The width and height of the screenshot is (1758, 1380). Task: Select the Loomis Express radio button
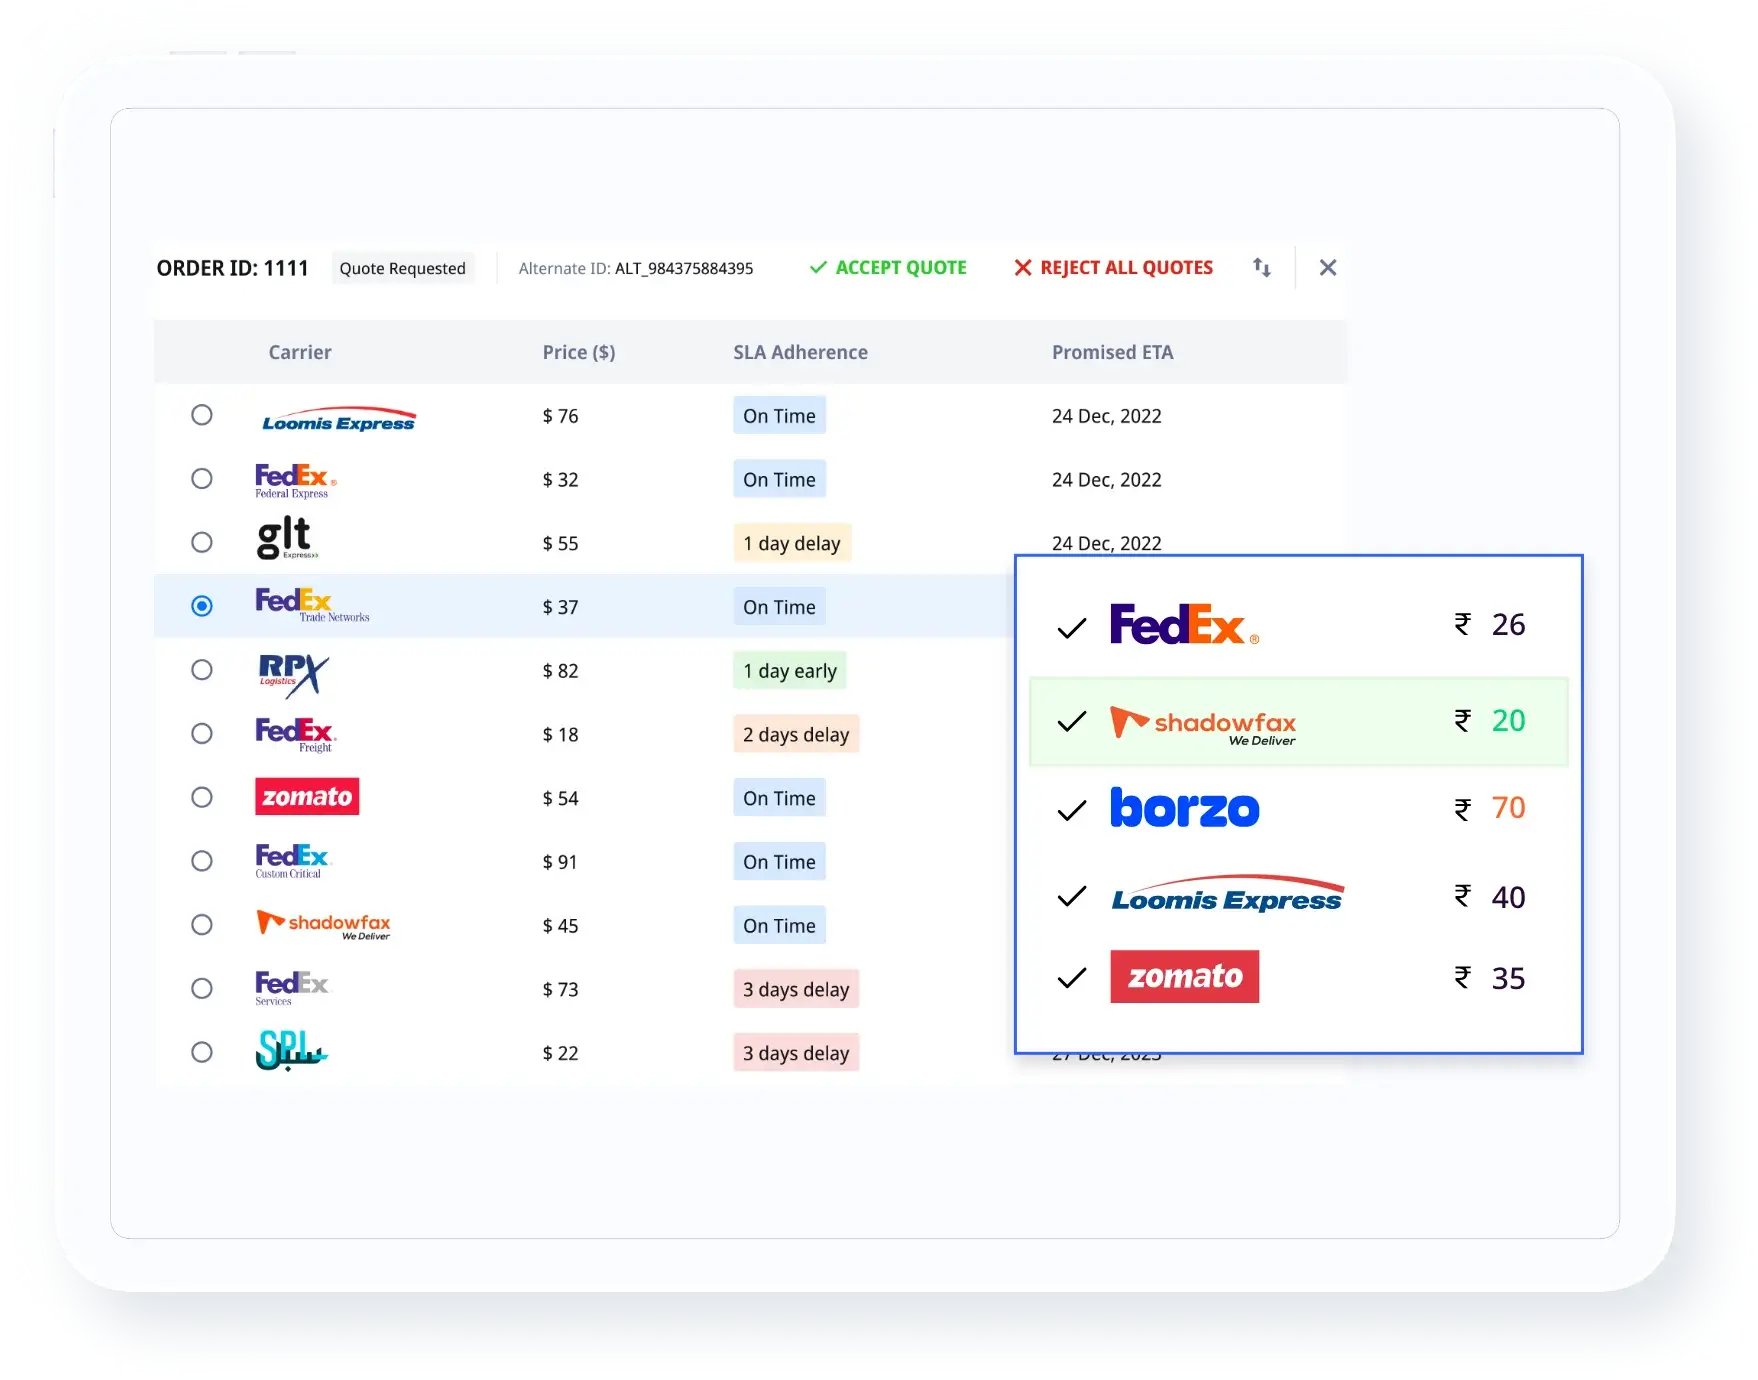[x=202, y=415]
